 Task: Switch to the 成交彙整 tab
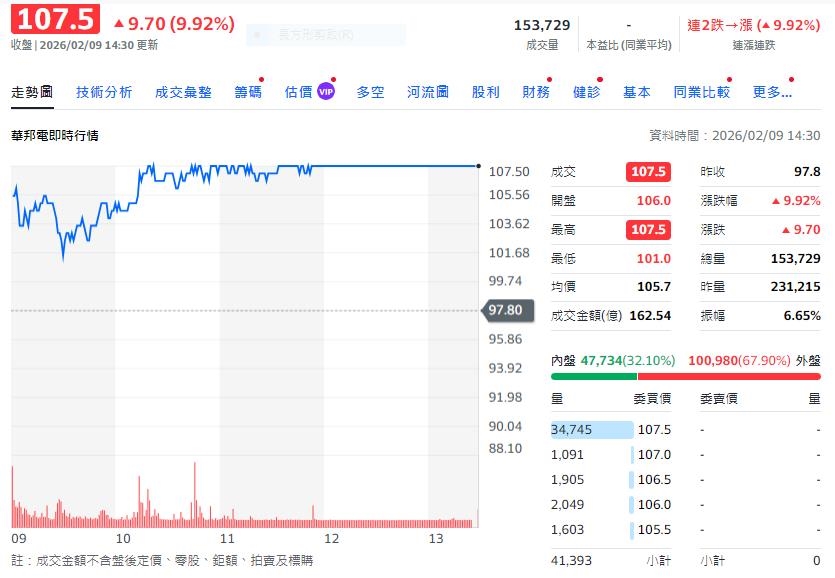tap(183, 92)
